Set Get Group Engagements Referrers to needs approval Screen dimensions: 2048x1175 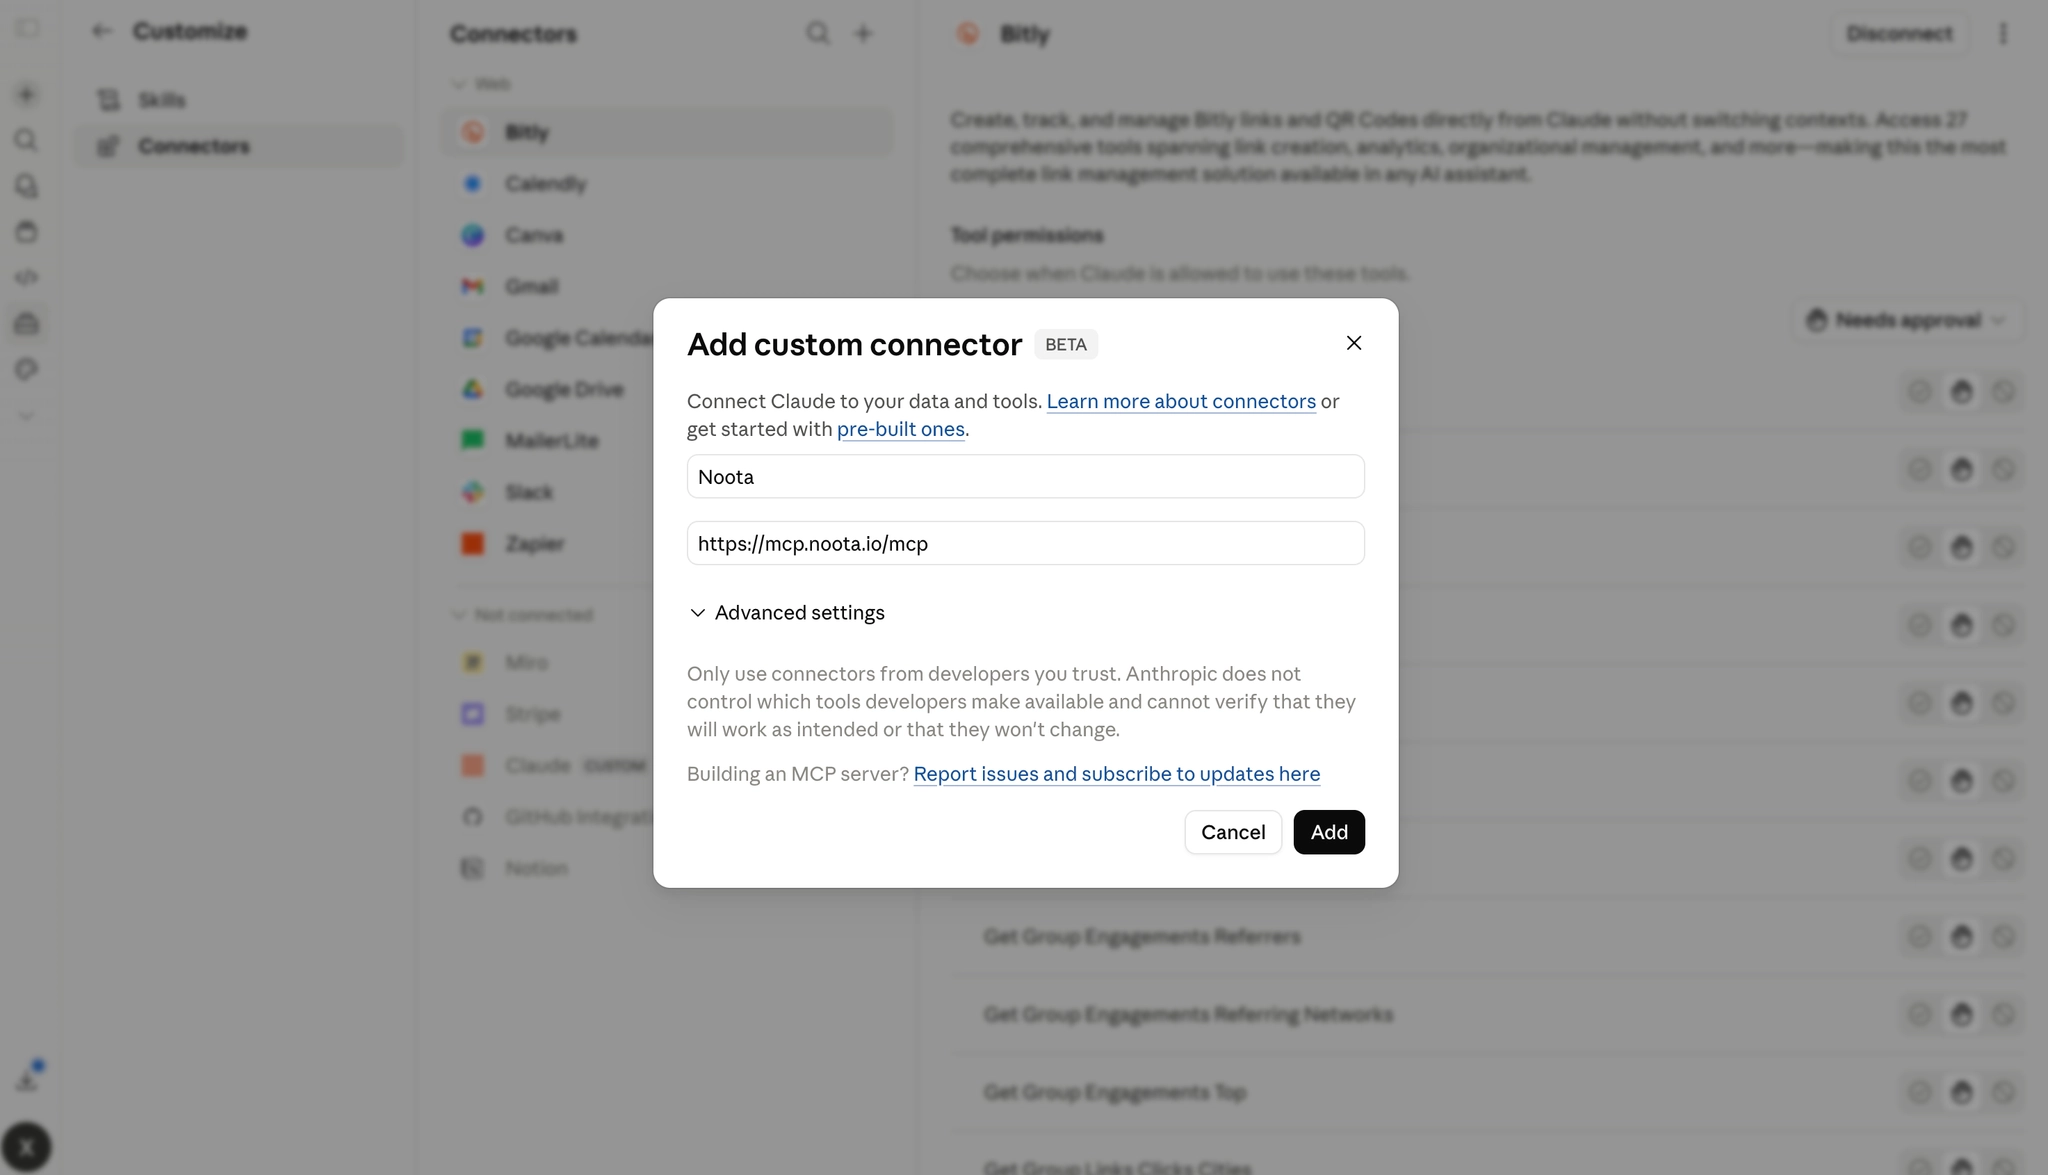[x=1962, y=937]
